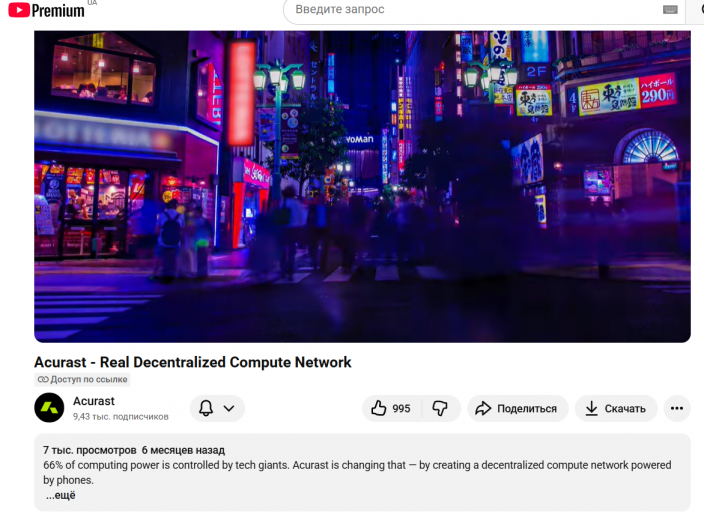Viewport: 704px width, 512px height.
Task: Click the video player frame
Action: 362,186
